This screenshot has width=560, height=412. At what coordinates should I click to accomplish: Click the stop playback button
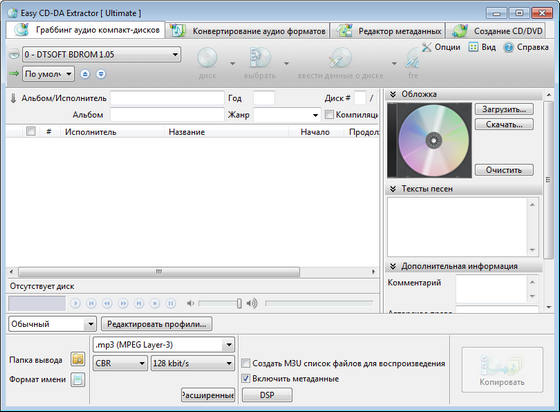155,303
